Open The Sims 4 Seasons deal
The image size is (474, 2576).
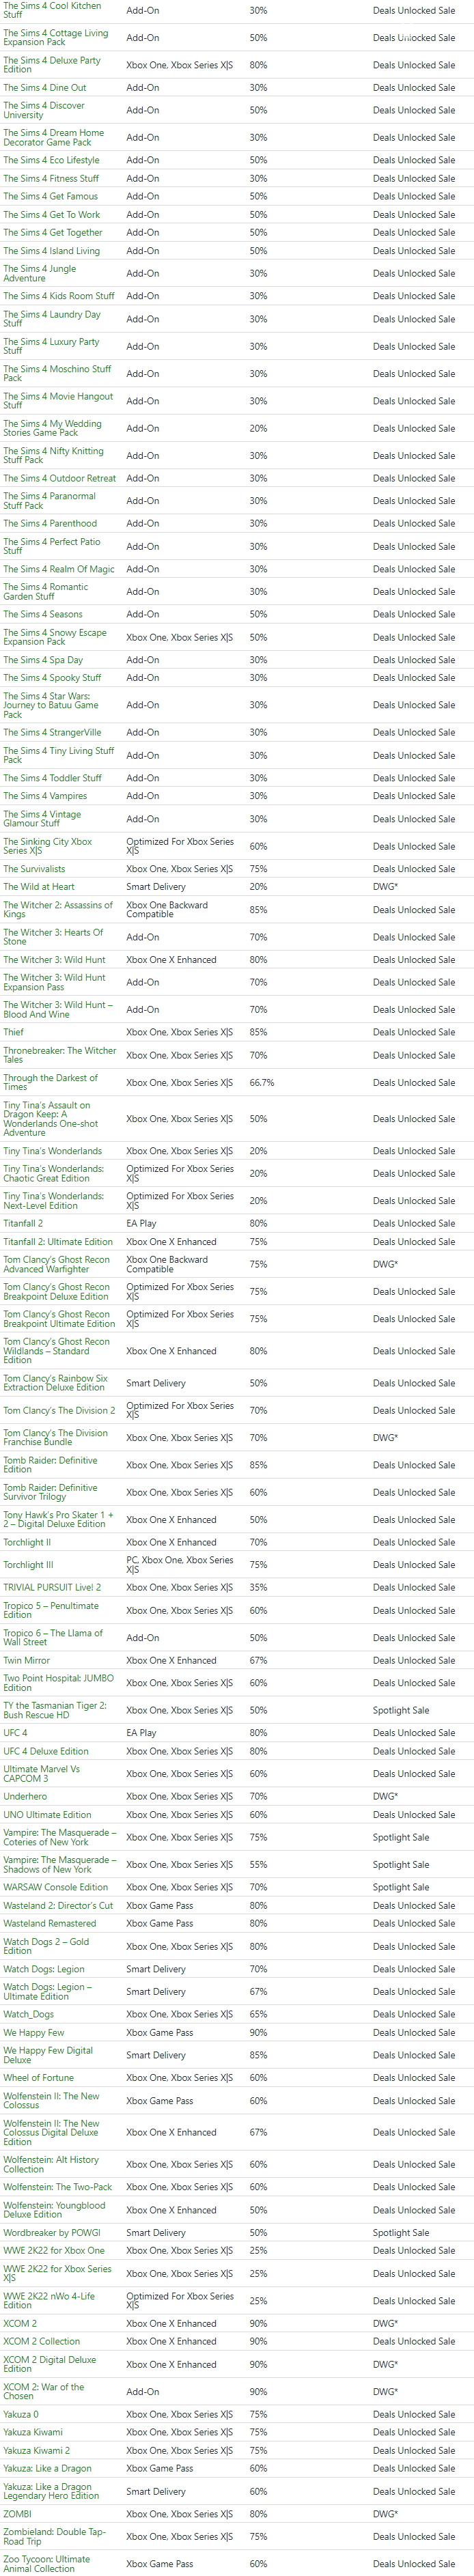43,614
